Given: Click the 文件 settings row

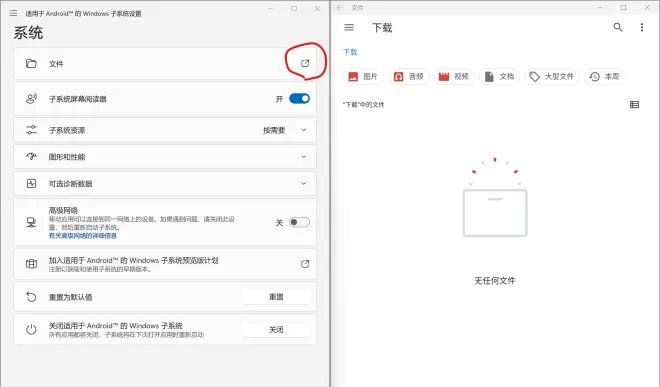Looking at the screenshot, I should (x=165, y=63).
